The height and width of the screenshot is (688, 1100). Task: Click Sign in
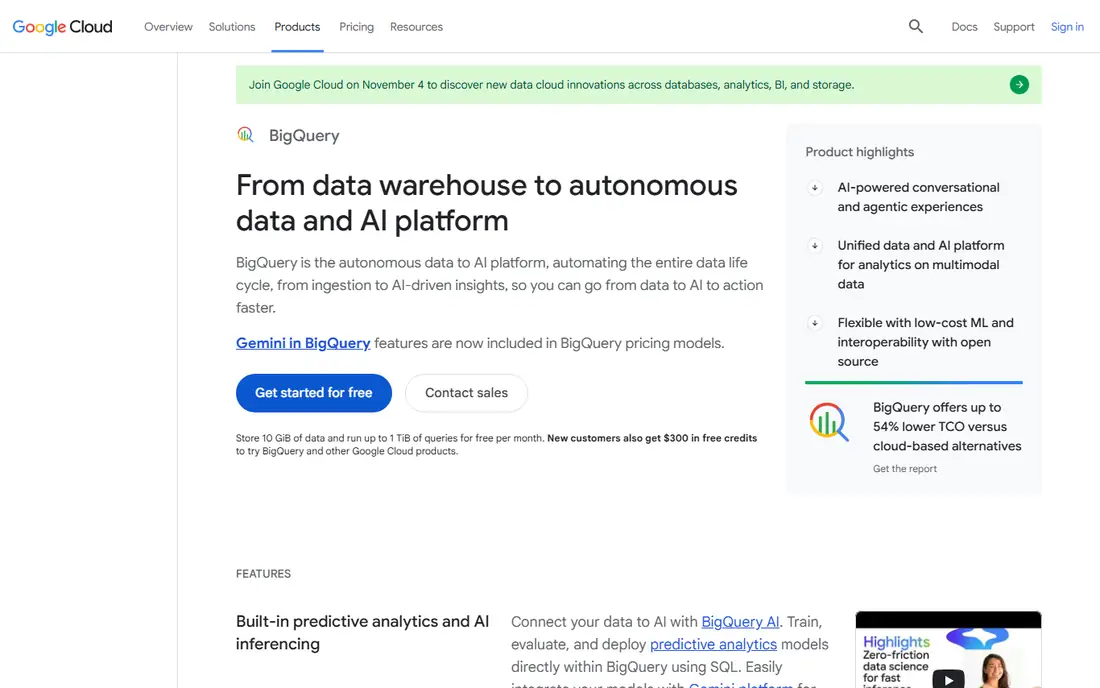point(1067,27)
